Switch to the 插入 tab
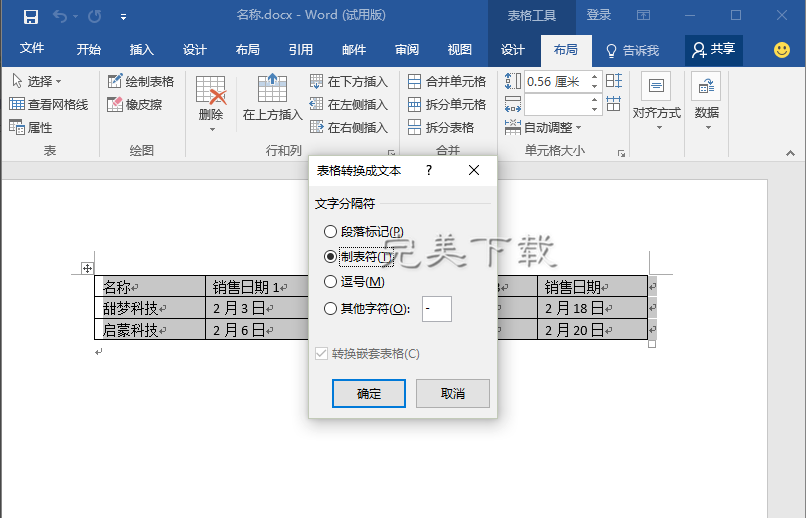This screenshot has height=518, width=806. click(x=141, y=49)
